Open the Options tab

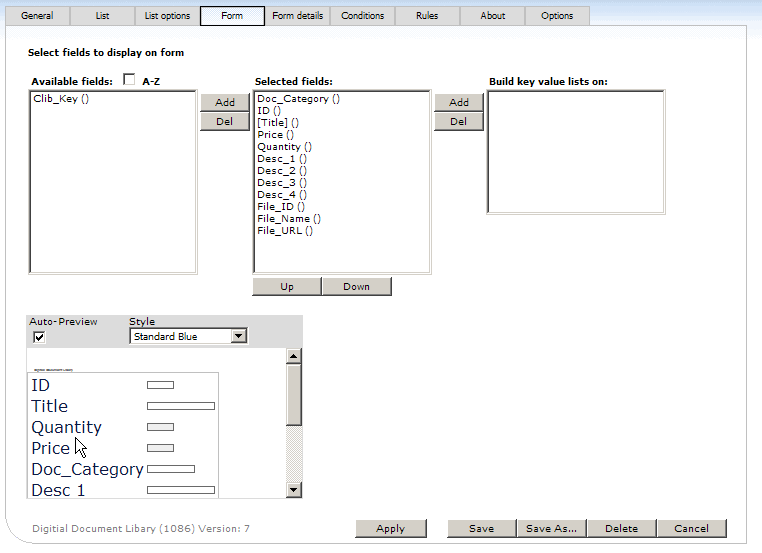[x=557, y=16]
